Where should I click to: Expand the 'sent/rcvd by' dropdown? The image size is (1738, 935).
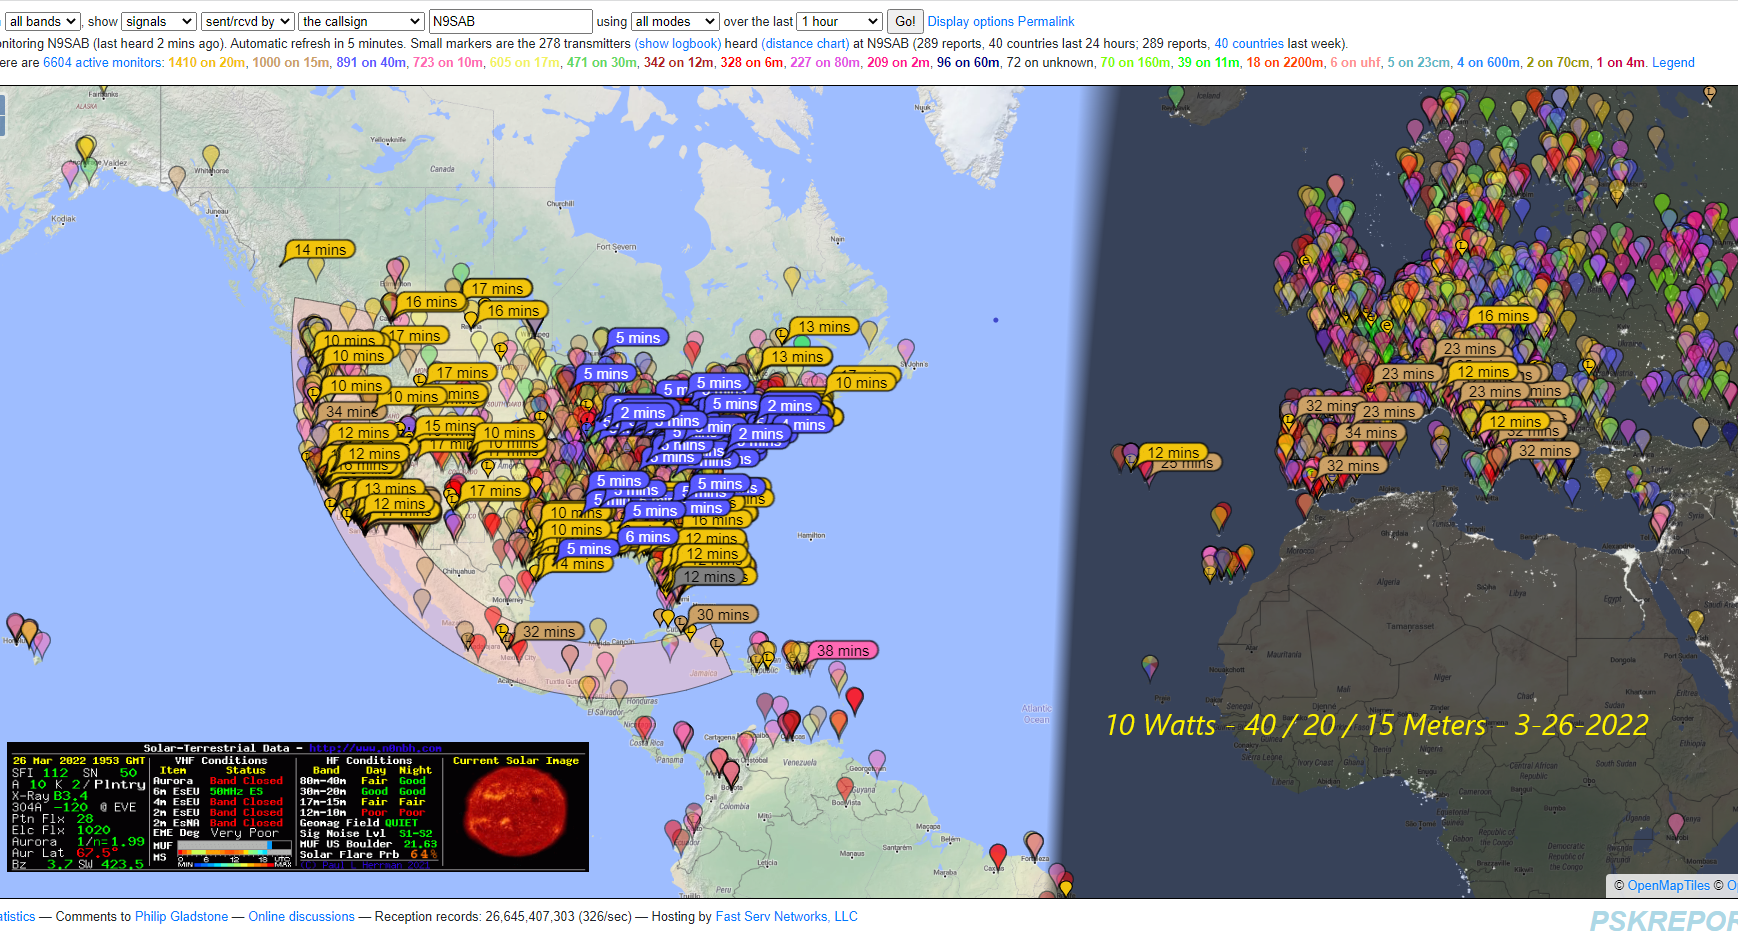(248, 21)
